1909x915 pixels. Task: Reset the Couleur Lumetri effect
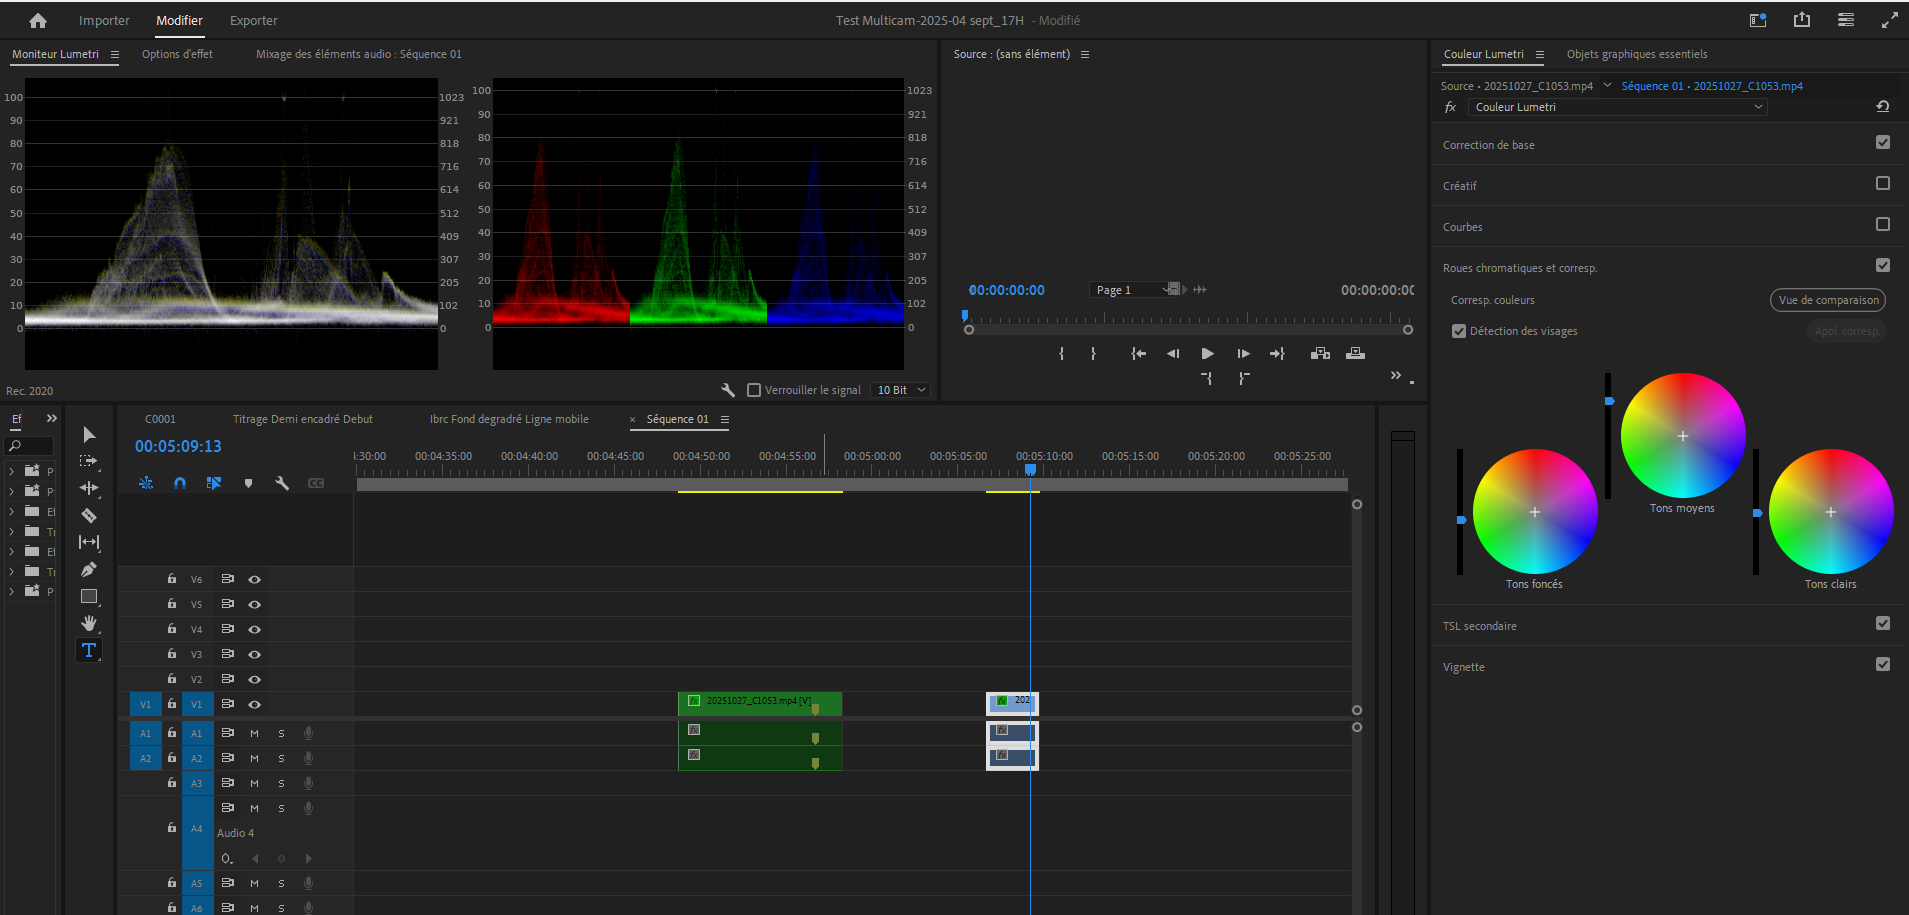coord(1882,107)
